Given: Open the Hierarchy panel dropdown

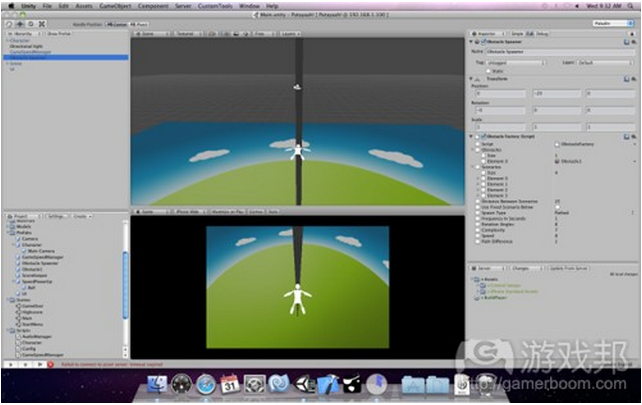Looking at the screenshot, I should point(23,34).
